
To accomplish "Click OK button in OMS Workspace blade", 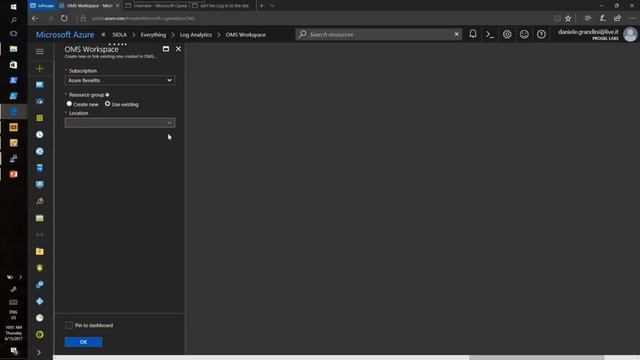I will coord(83,342).
